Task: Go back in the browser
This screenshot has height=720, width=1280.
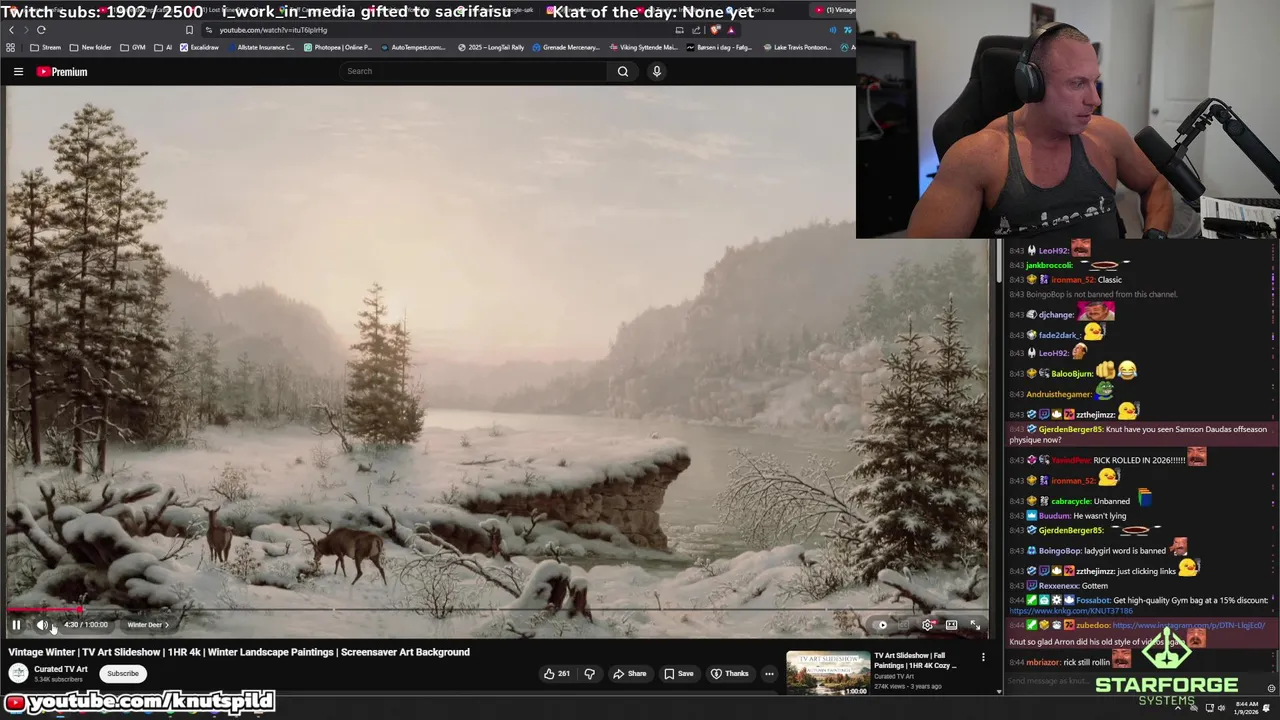Action: 12,30
